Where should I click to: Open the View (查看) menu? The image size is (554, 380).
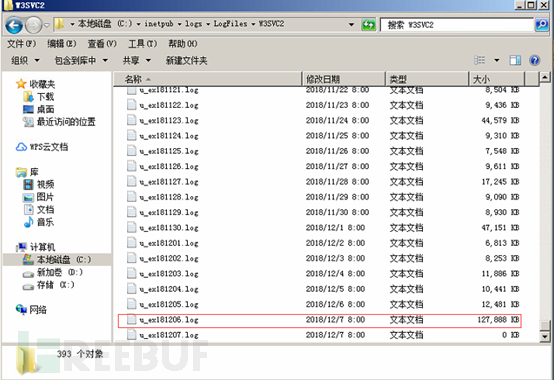click(x=102, y=44)
